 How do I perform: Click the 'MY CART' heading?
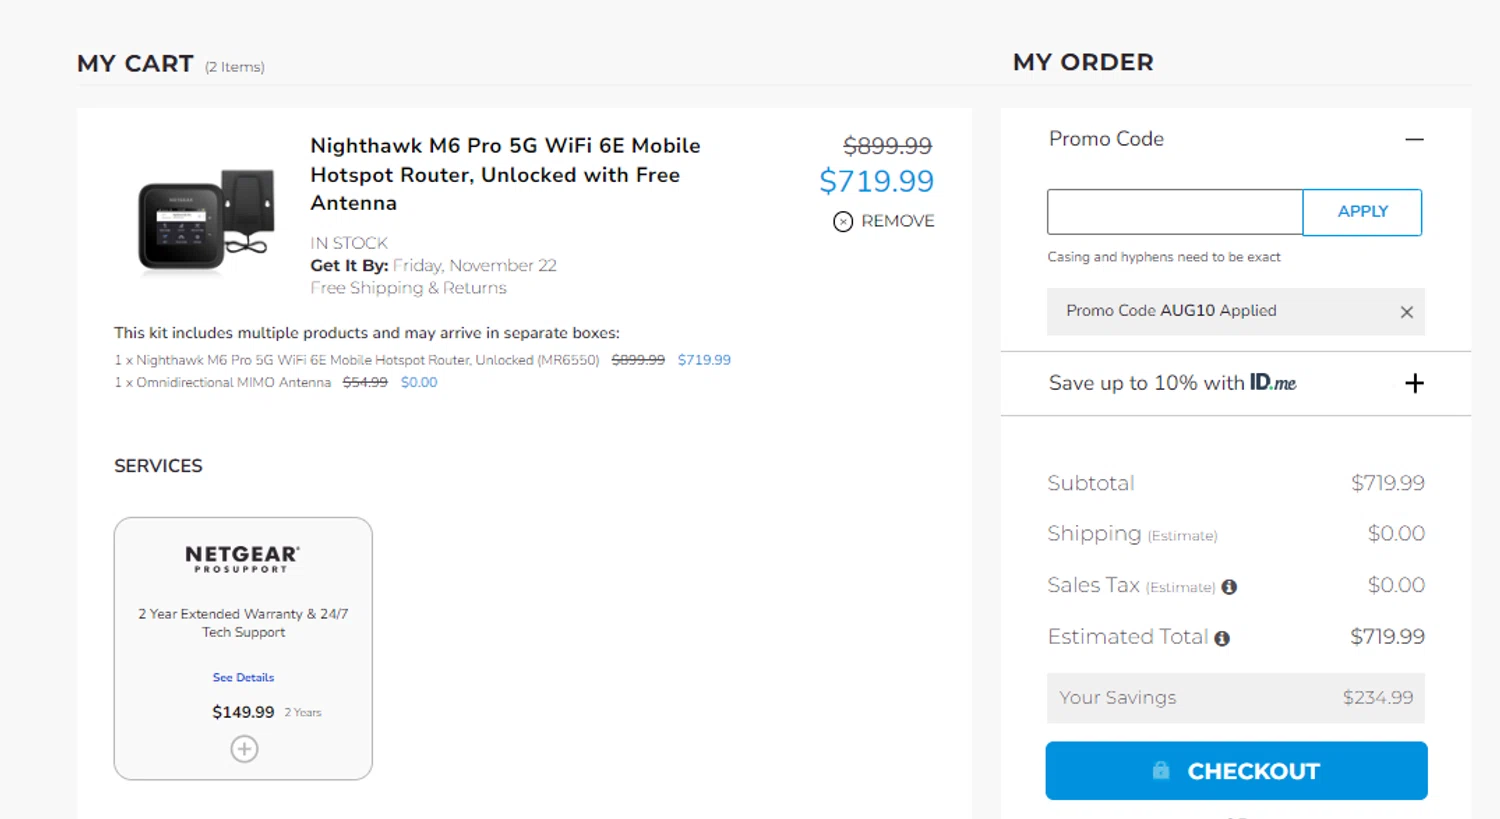[135, 64]
